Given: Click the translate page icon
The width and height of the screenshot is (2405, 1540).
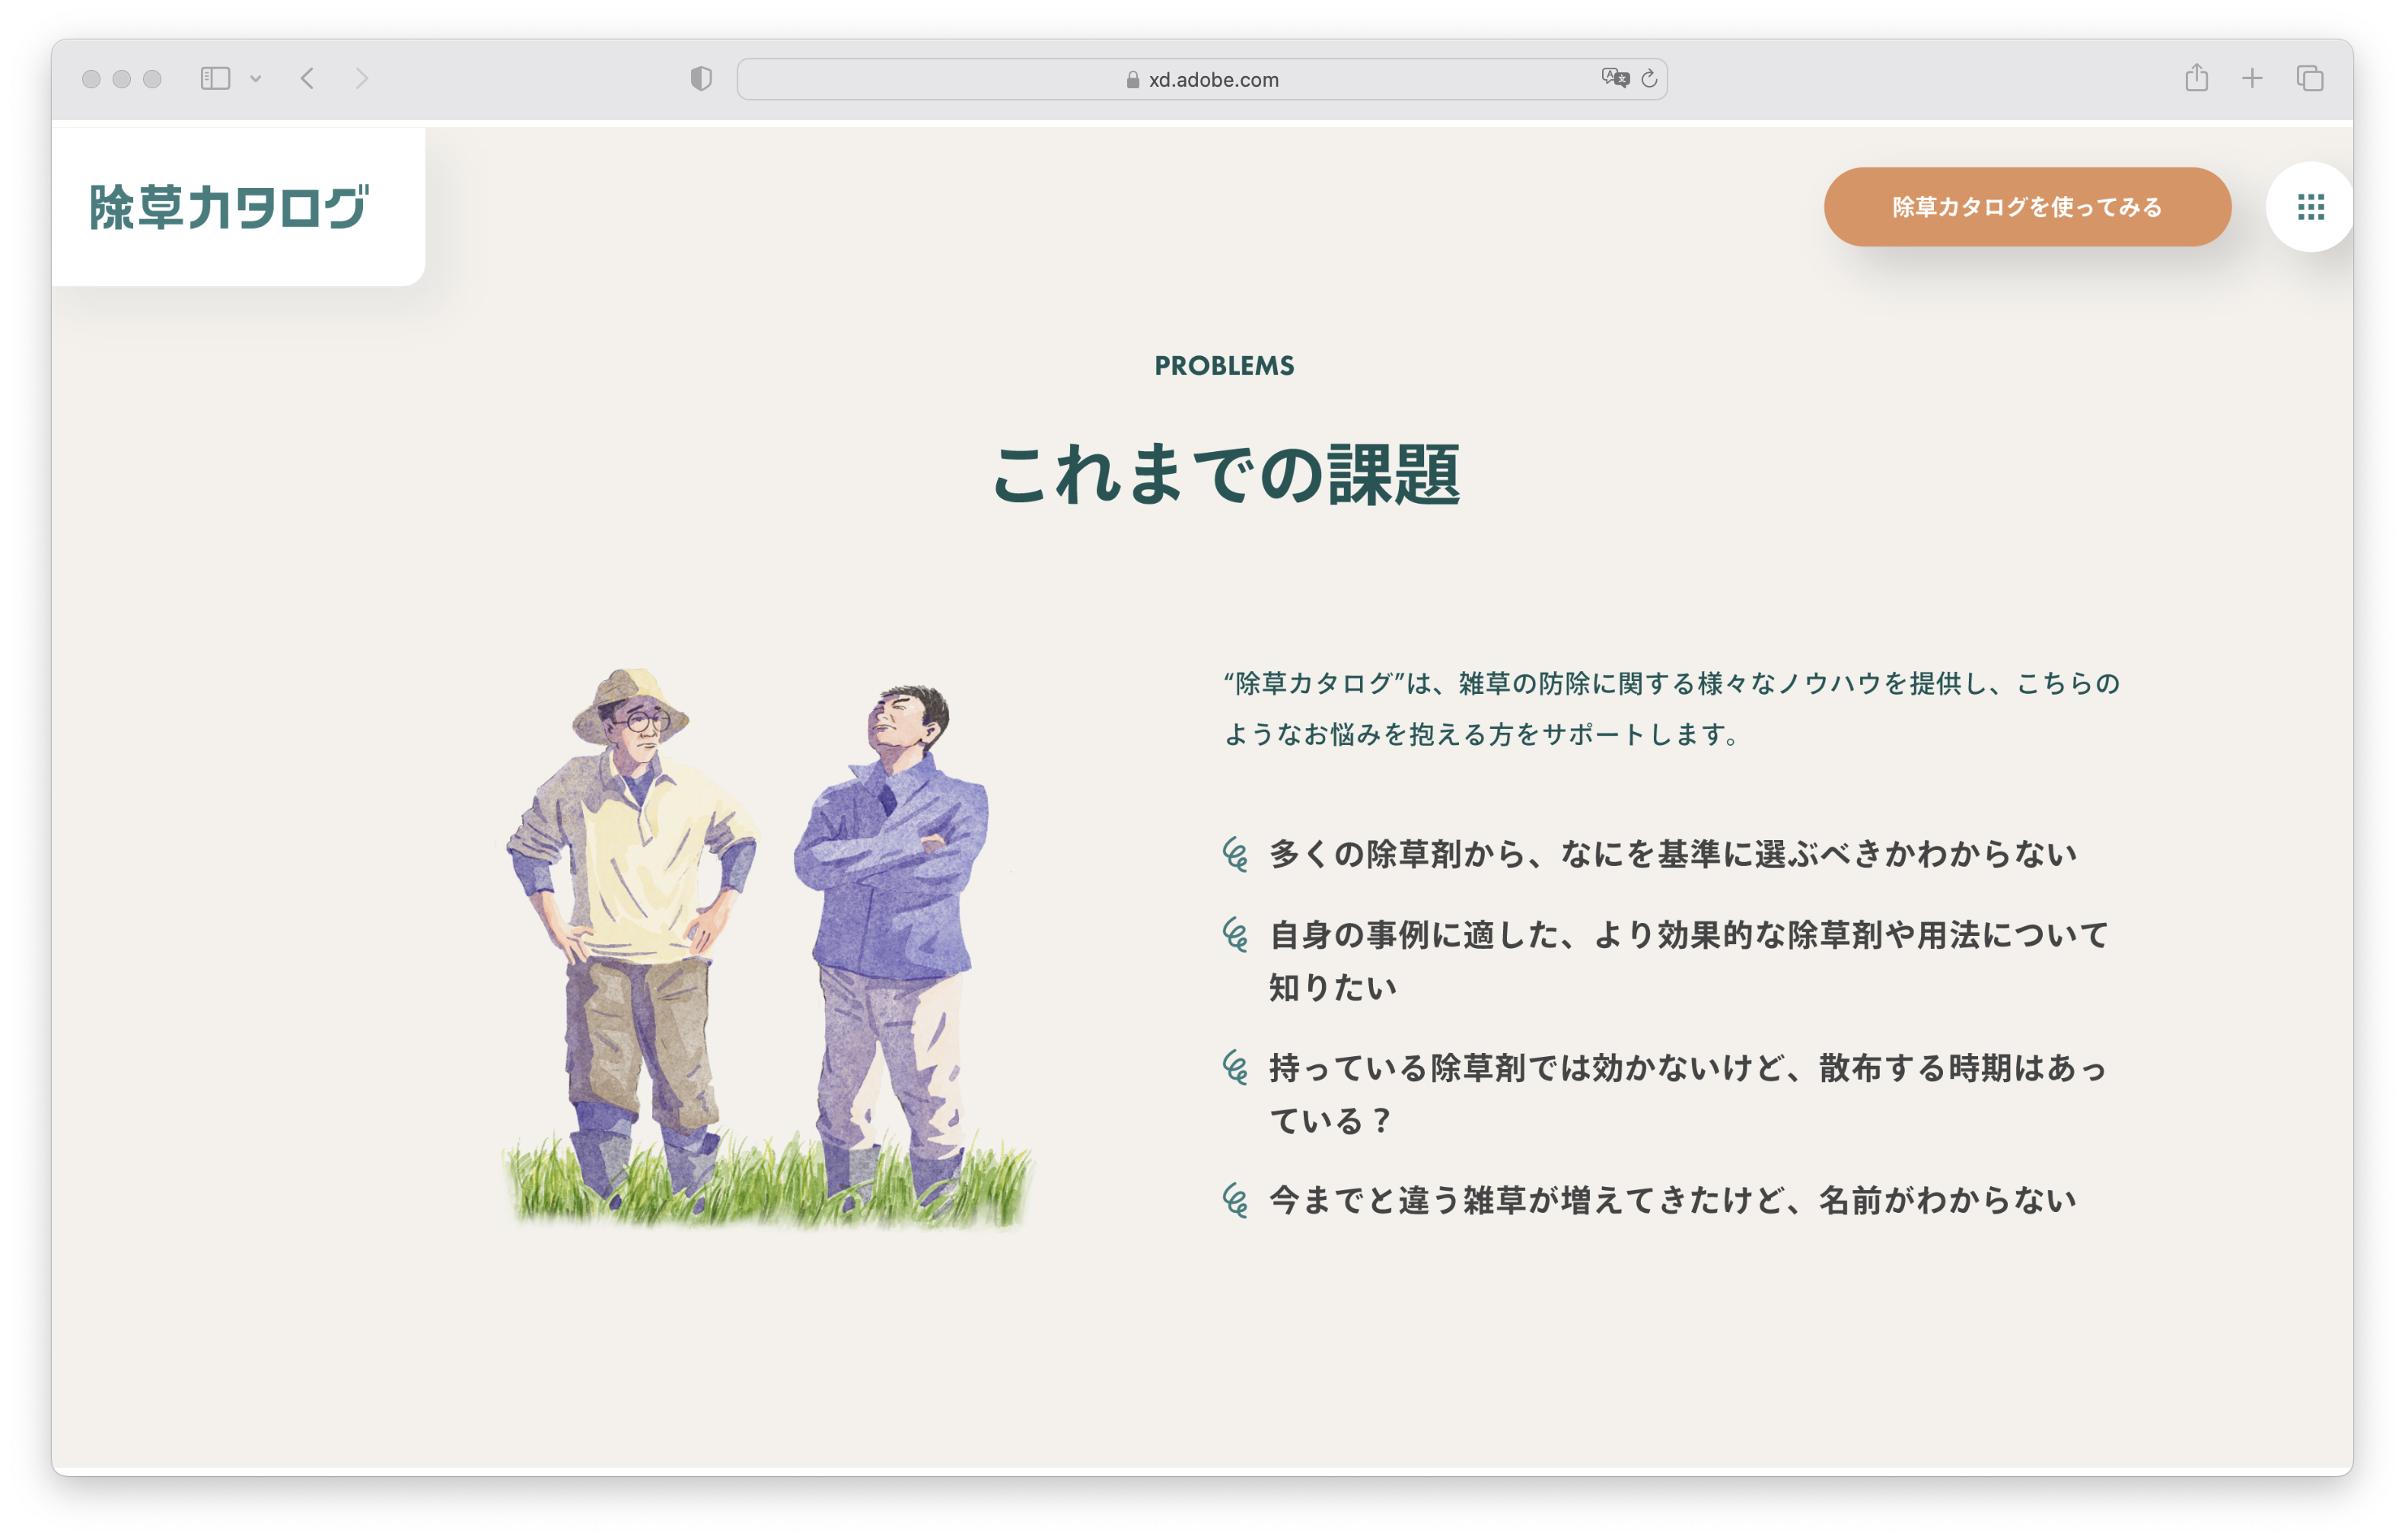Looking at the screenshot, I should click(1614, 78).
